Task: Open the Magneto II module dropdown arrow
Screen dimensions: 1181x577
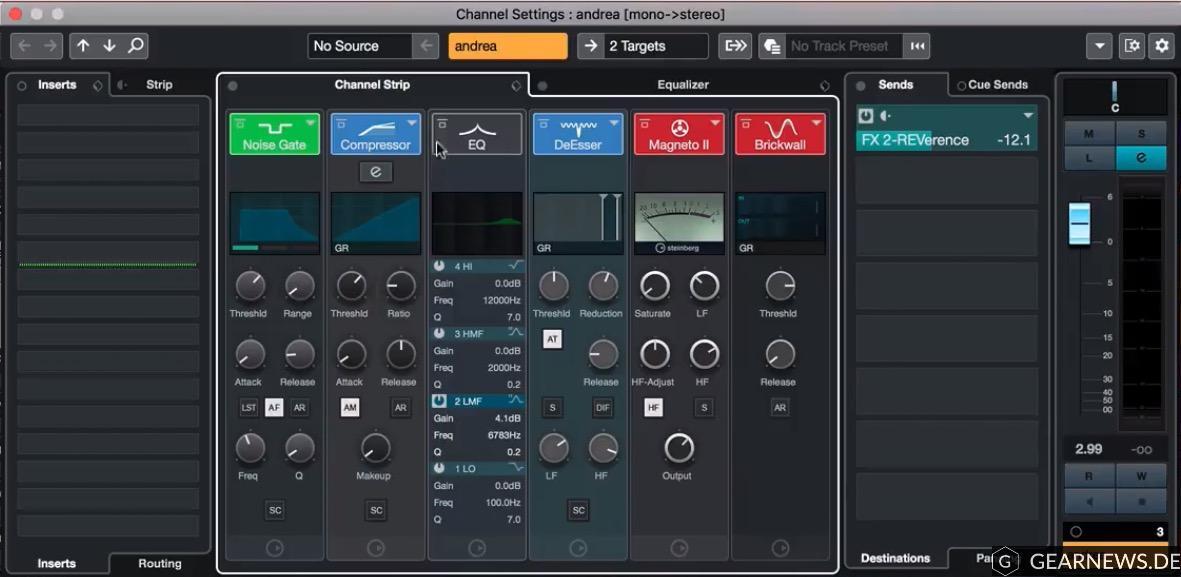Action: tap(715, 123)
